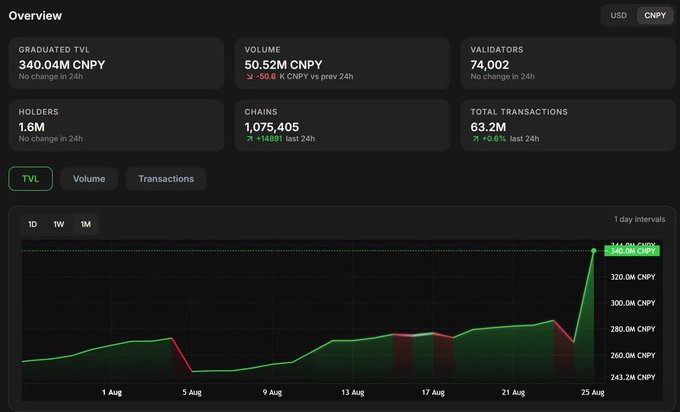Click the 243.2M CNPY axis label

(x=633, y=377)
